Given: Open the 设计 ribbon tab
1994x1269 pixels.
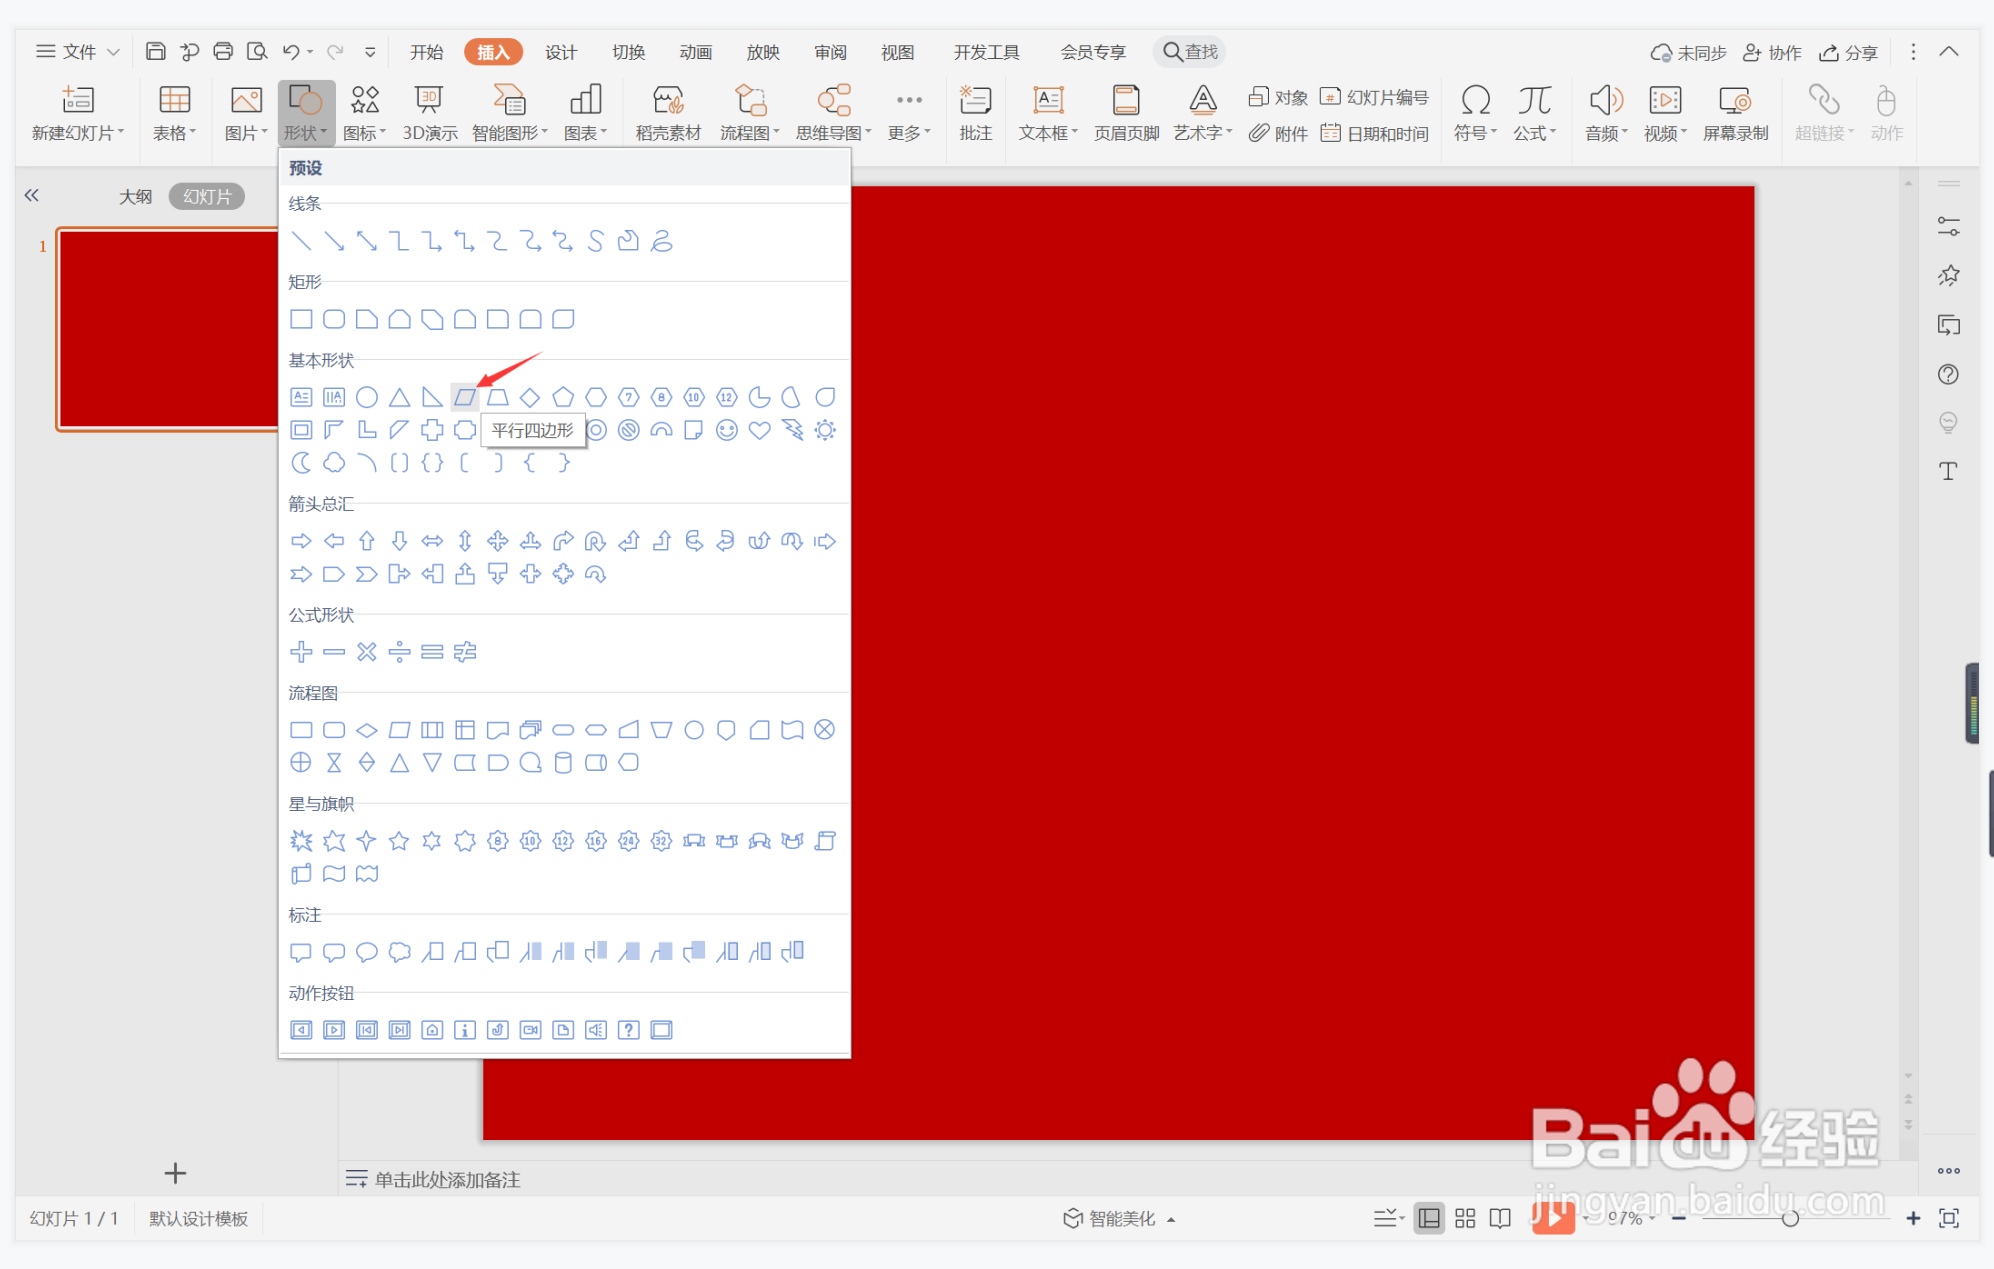Looking at the screenshot, I should pyautogui.click(x=560, y=52).
